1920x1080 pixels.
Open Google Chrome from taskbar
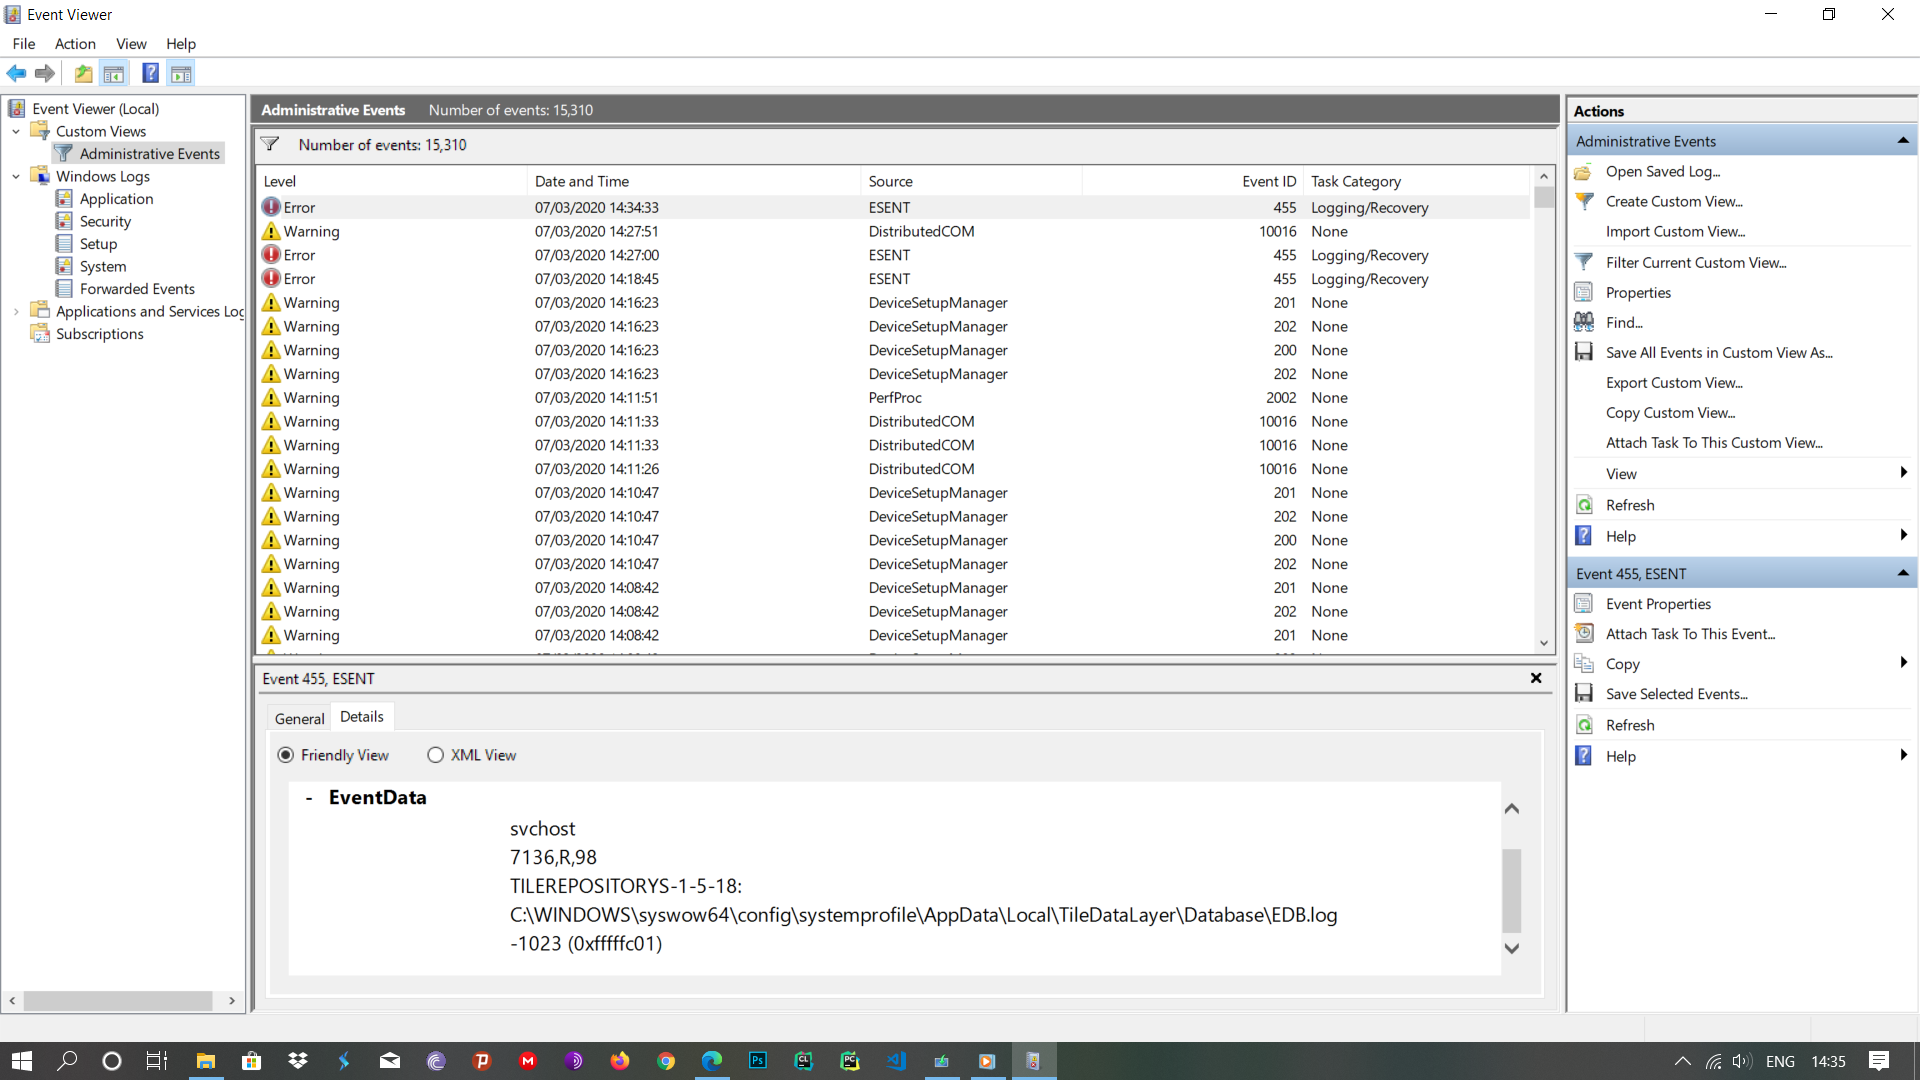pyautogui.click(x=666, y=1061)
